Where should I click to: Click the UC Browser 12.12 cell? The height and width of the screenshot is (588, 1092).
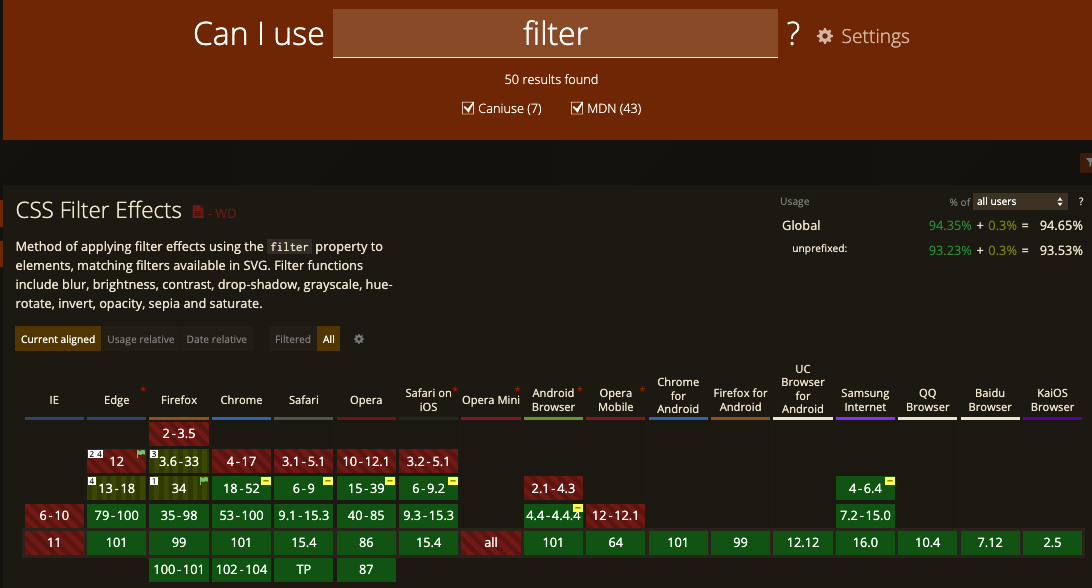pos(803,543)
